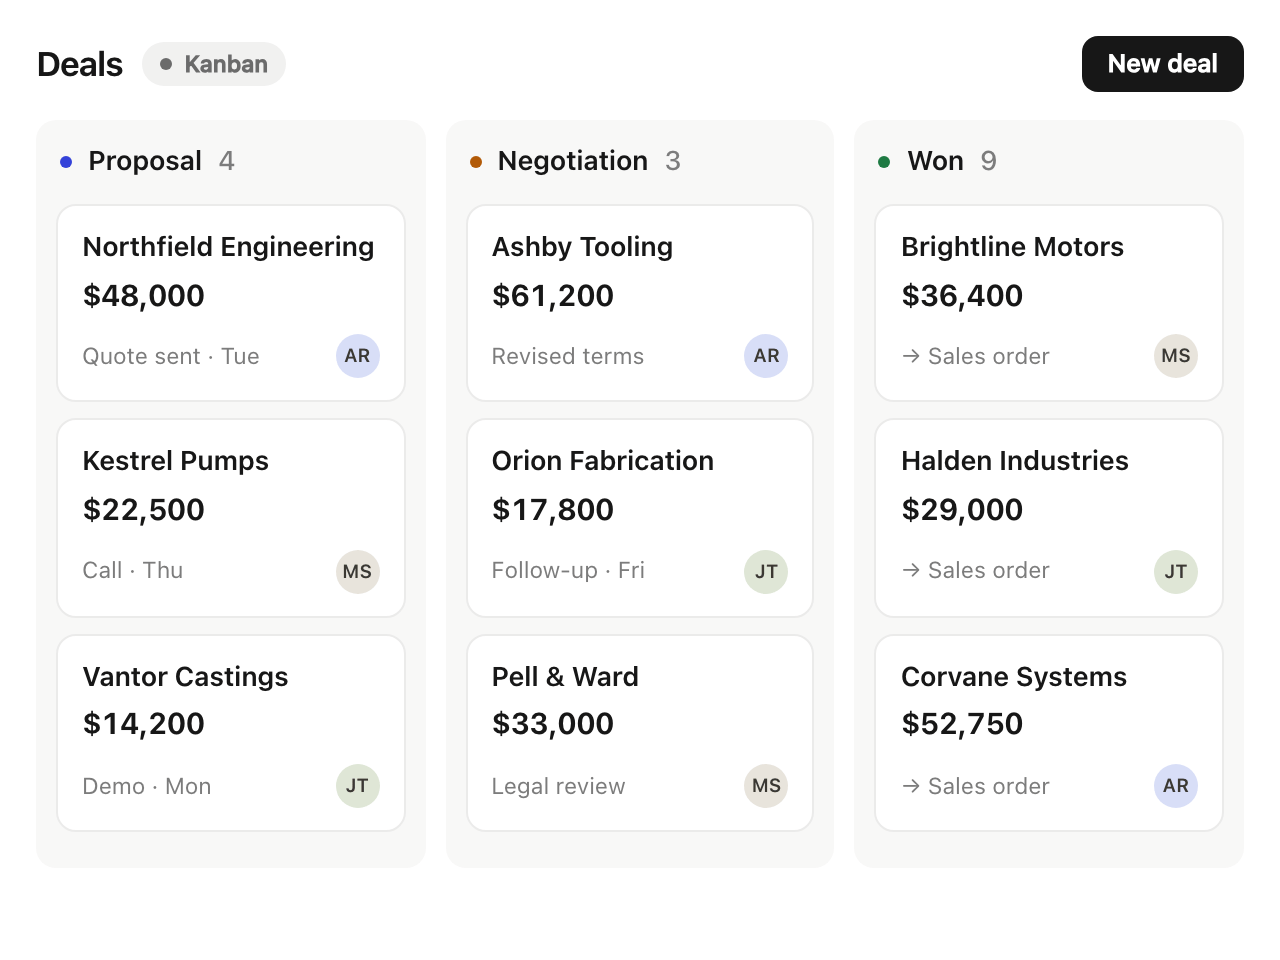Click the Vantor Castings title

click(185, 677)
